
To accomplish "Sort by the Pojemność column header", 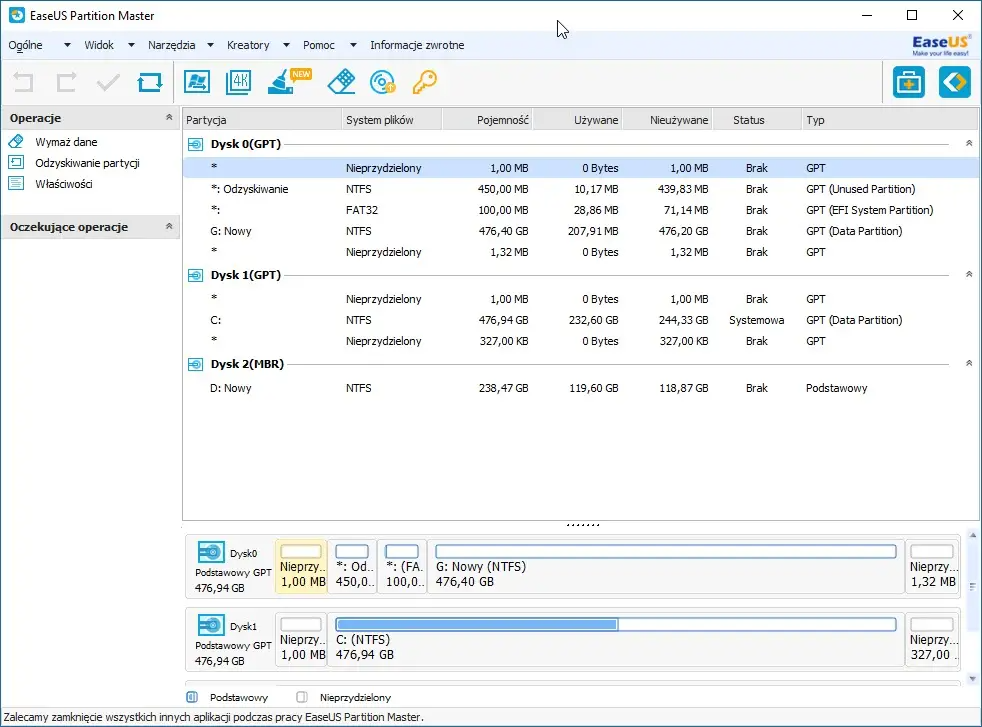I will (487, 120).
